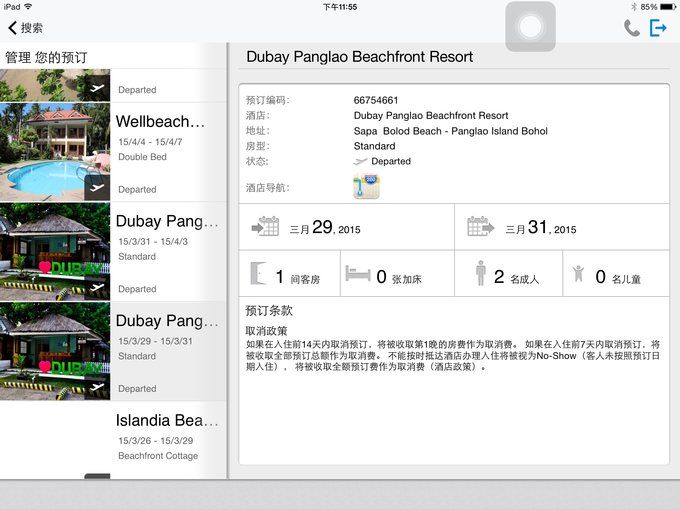
Task: Tap battery indicator in status bar
Action: [x=667, y=7]
